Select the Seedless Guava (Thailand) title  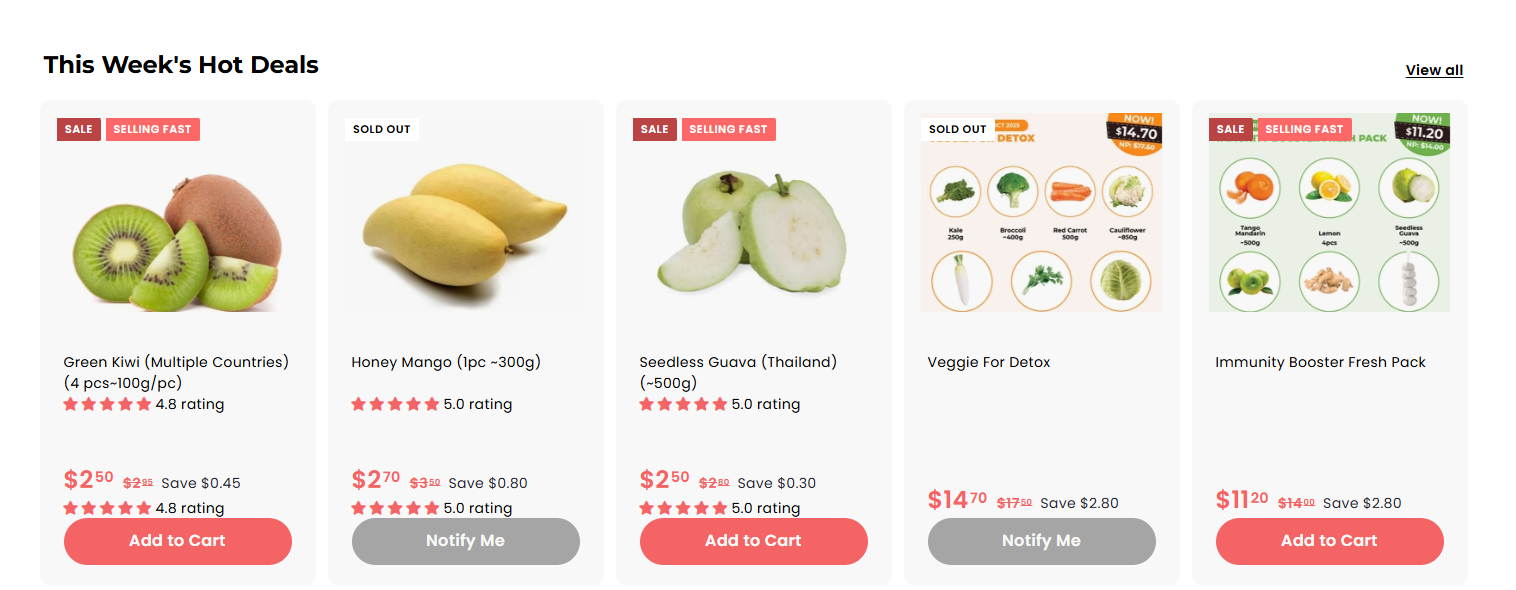(x=738, y=372)
